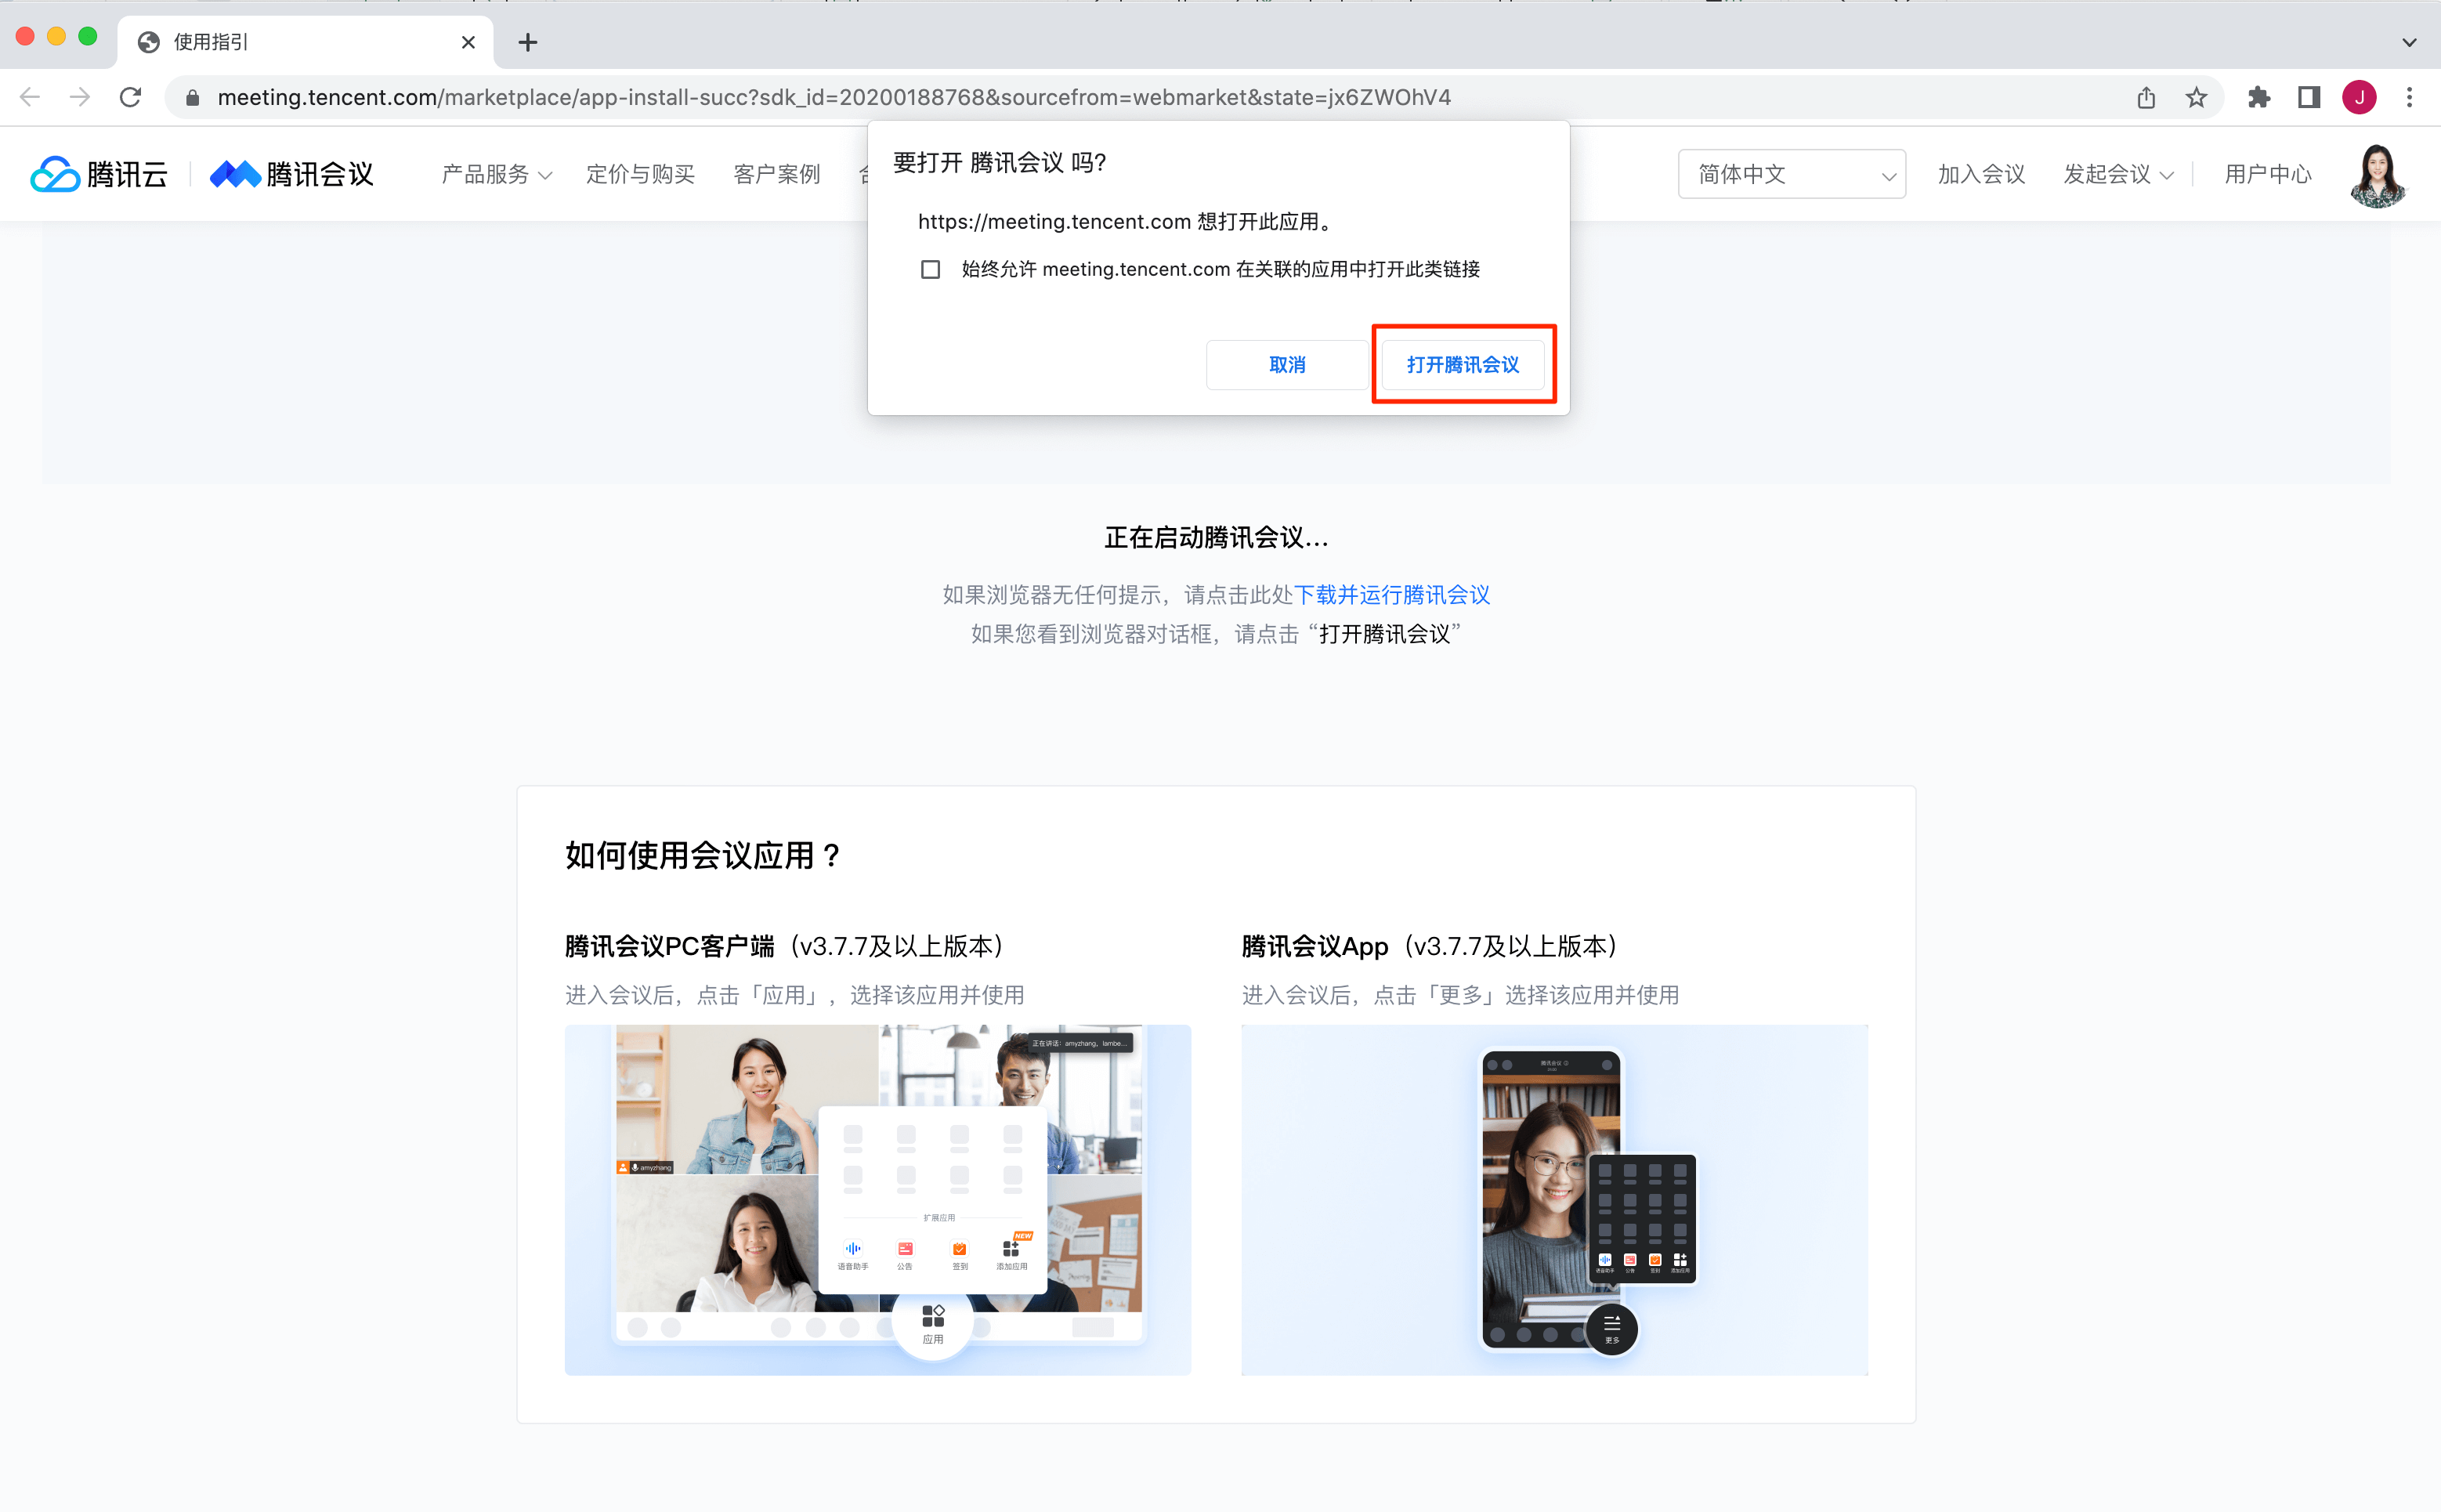This screenshot has width=2441, height=1512.
Task: Click the browser forward arrow
Action: tap(80, 97)
